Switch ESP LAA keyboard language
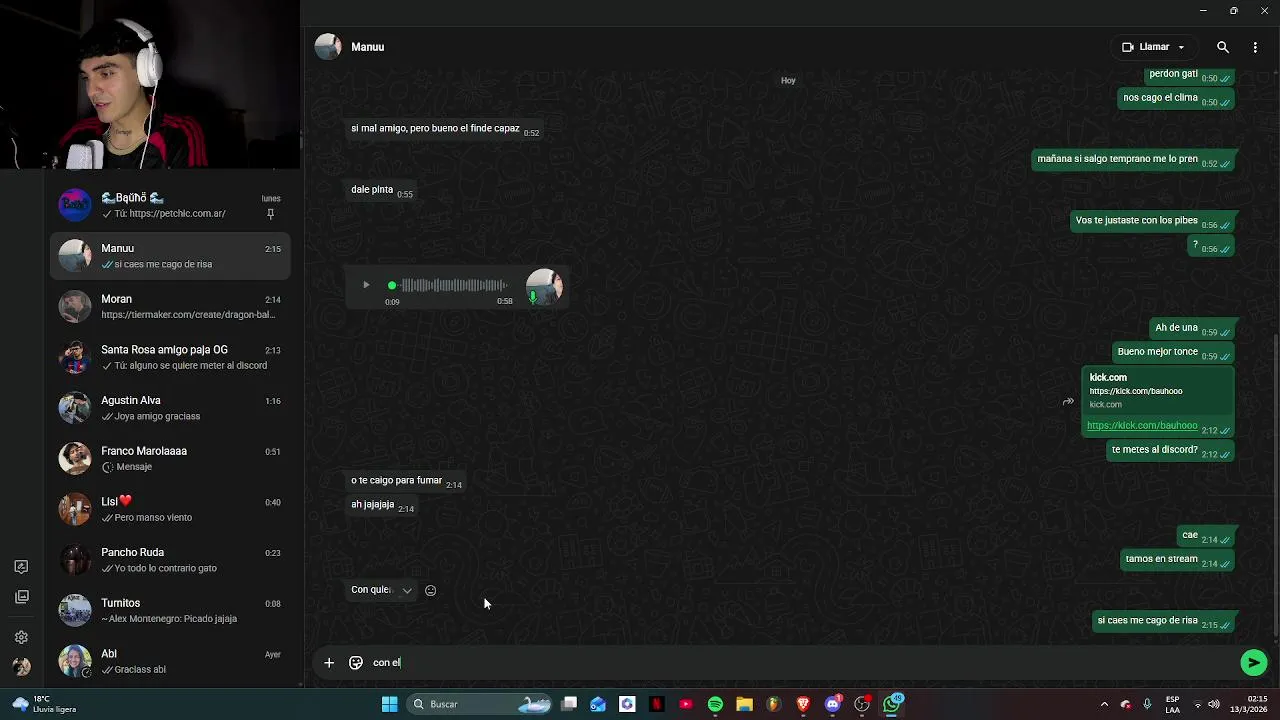This screenshot has width=1280, height=720. click(x=1172, y=704)
